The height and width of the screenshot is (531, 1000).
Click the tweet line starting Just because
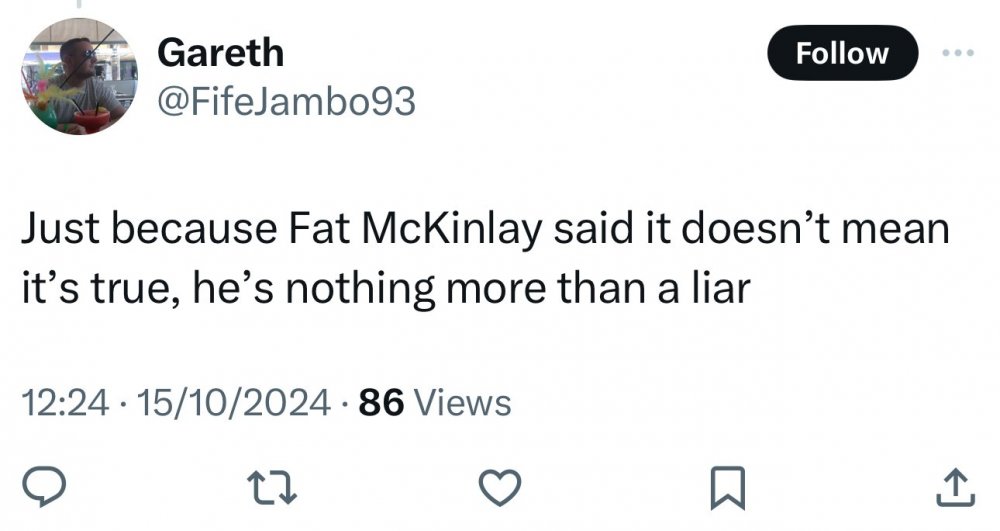point(485,229)
